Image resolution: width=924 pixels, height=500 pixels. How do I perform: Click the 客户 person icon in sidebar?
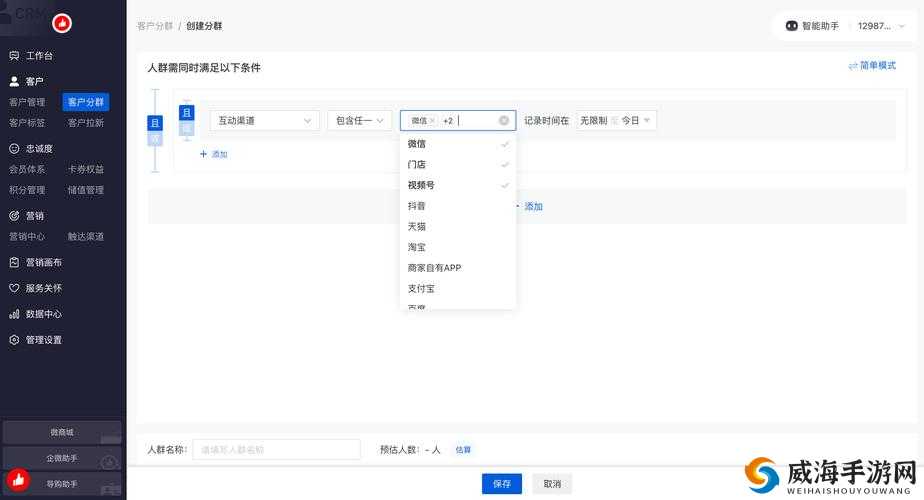14,81
